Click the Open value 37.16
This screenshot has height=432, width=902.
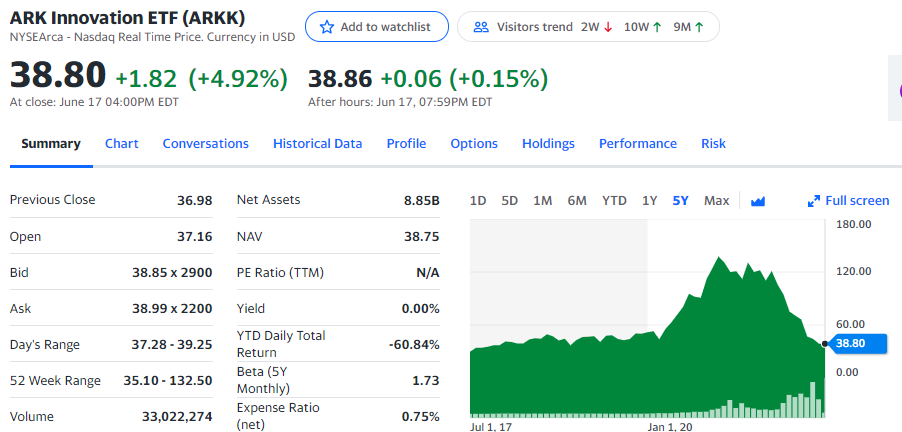coord(194,236)
